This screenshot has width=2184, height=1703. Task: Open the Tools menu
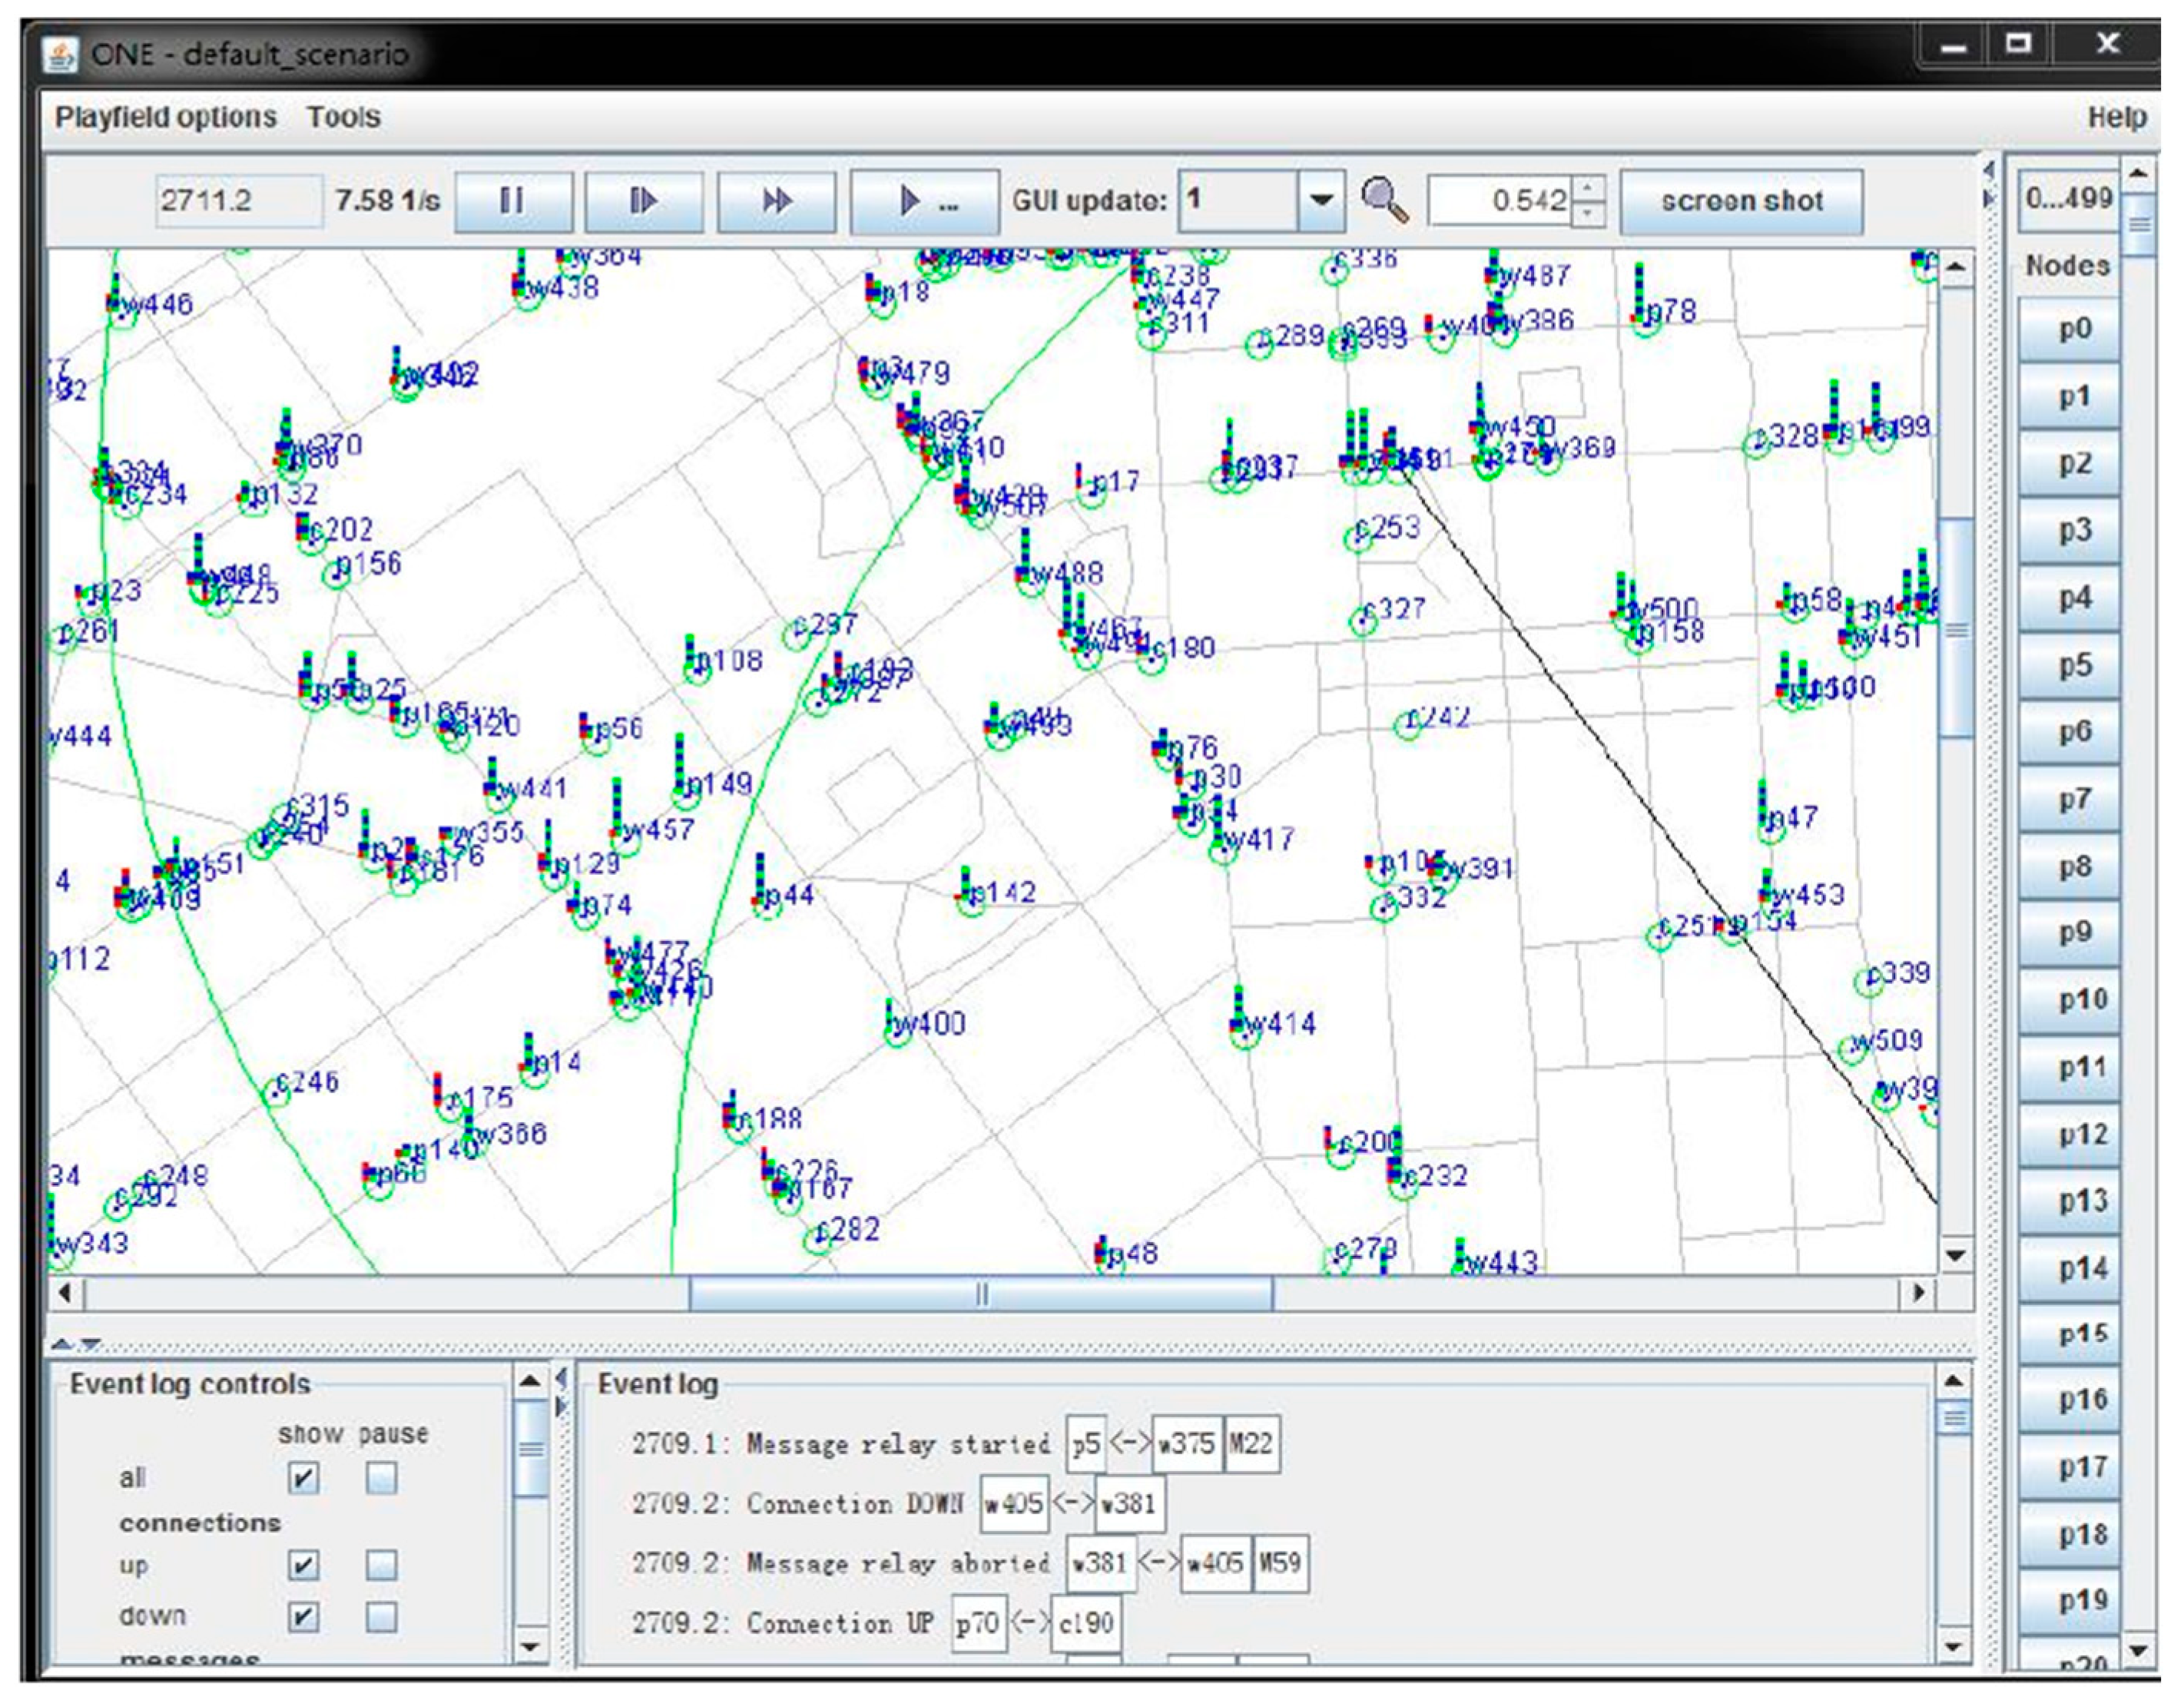(x=343, y=117)
